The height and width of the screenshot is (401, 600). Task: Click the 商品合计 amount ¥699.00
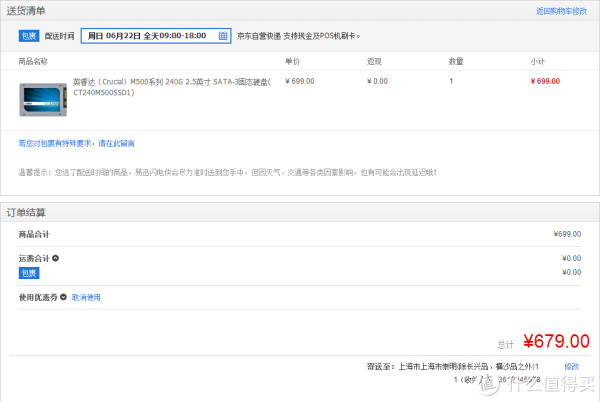coord(567,234)
